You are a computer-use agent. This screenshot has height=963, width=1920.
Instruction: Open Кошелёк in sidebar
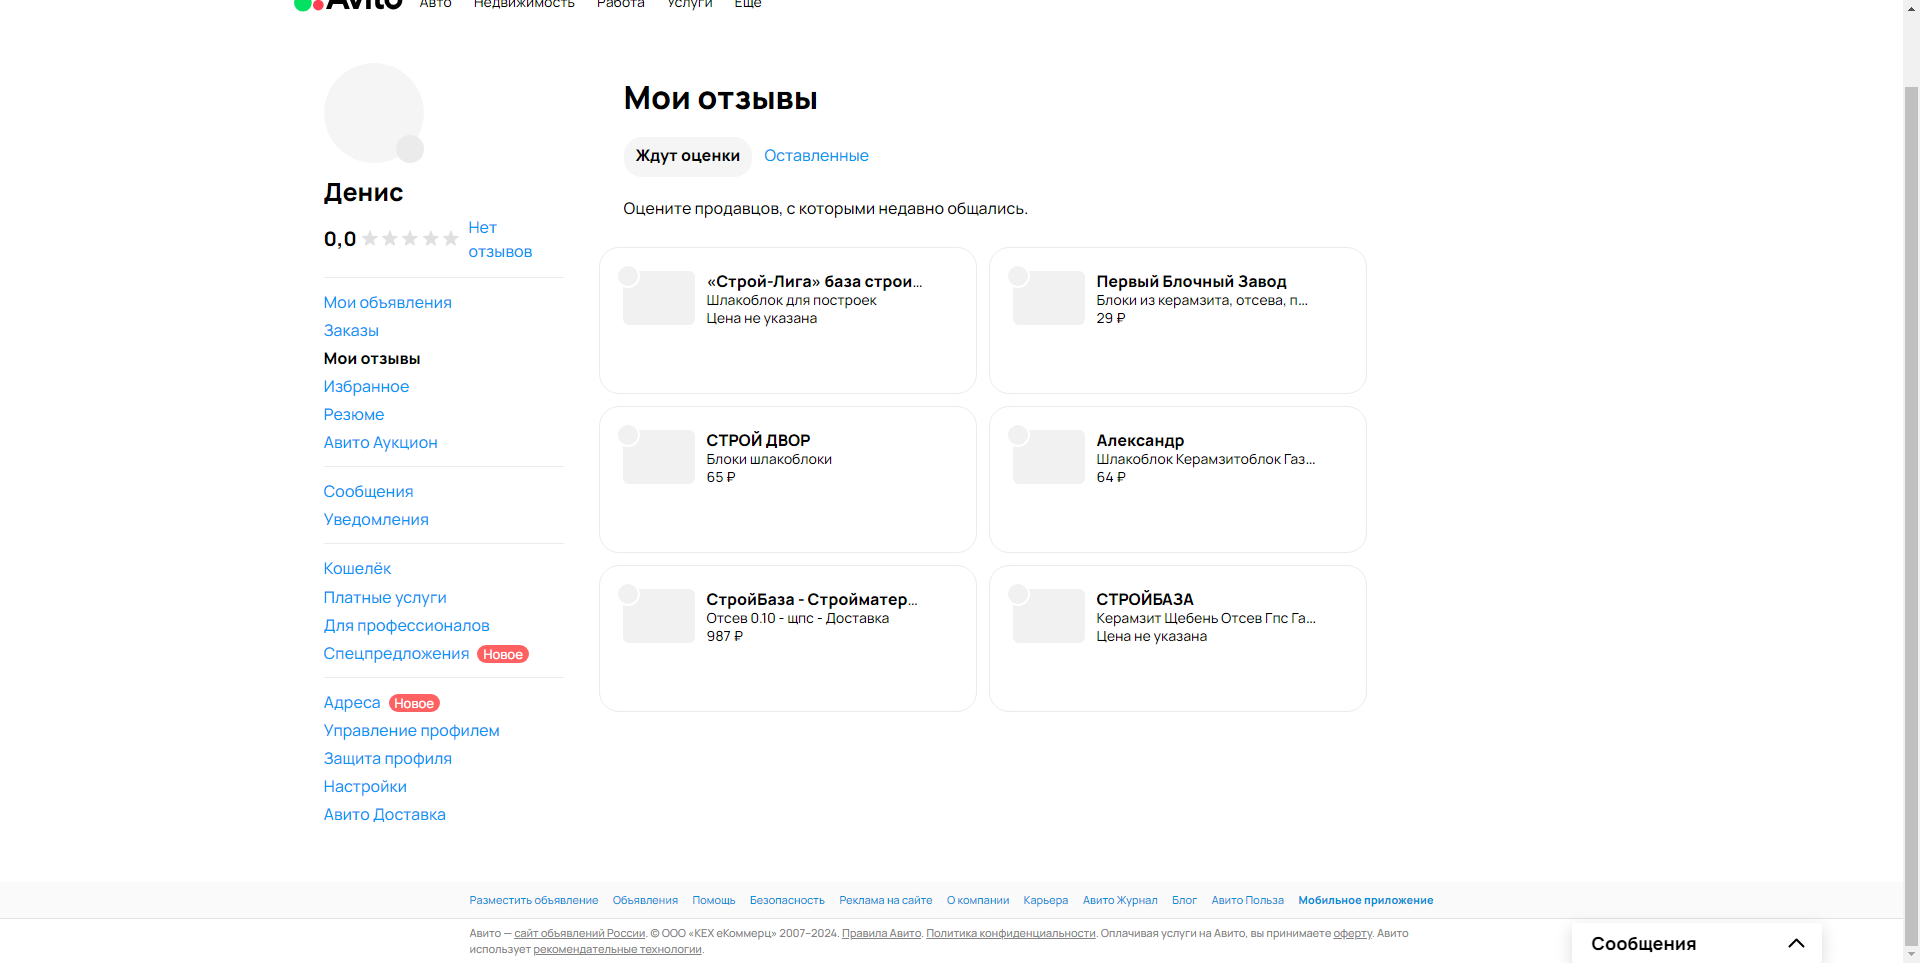(x=357, y=569)
